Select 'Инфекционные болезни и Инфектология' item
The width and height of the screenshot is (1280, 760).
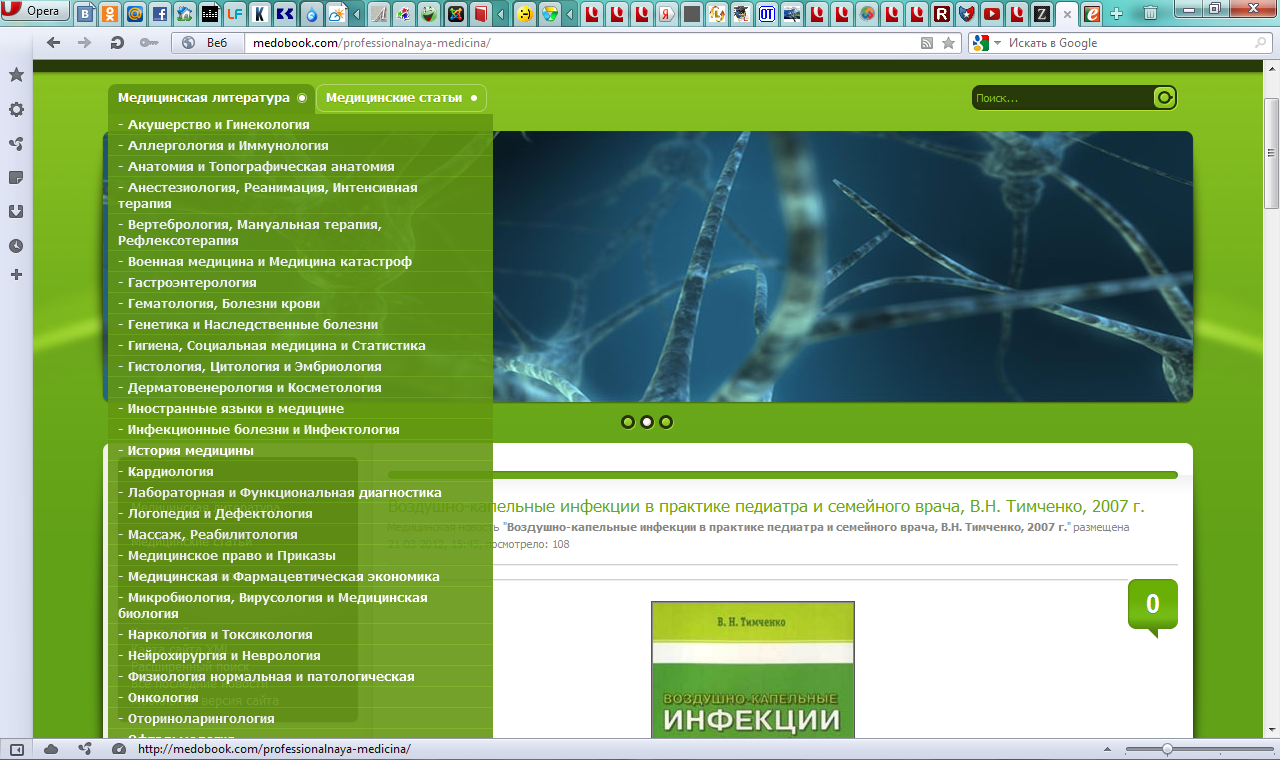300,430
